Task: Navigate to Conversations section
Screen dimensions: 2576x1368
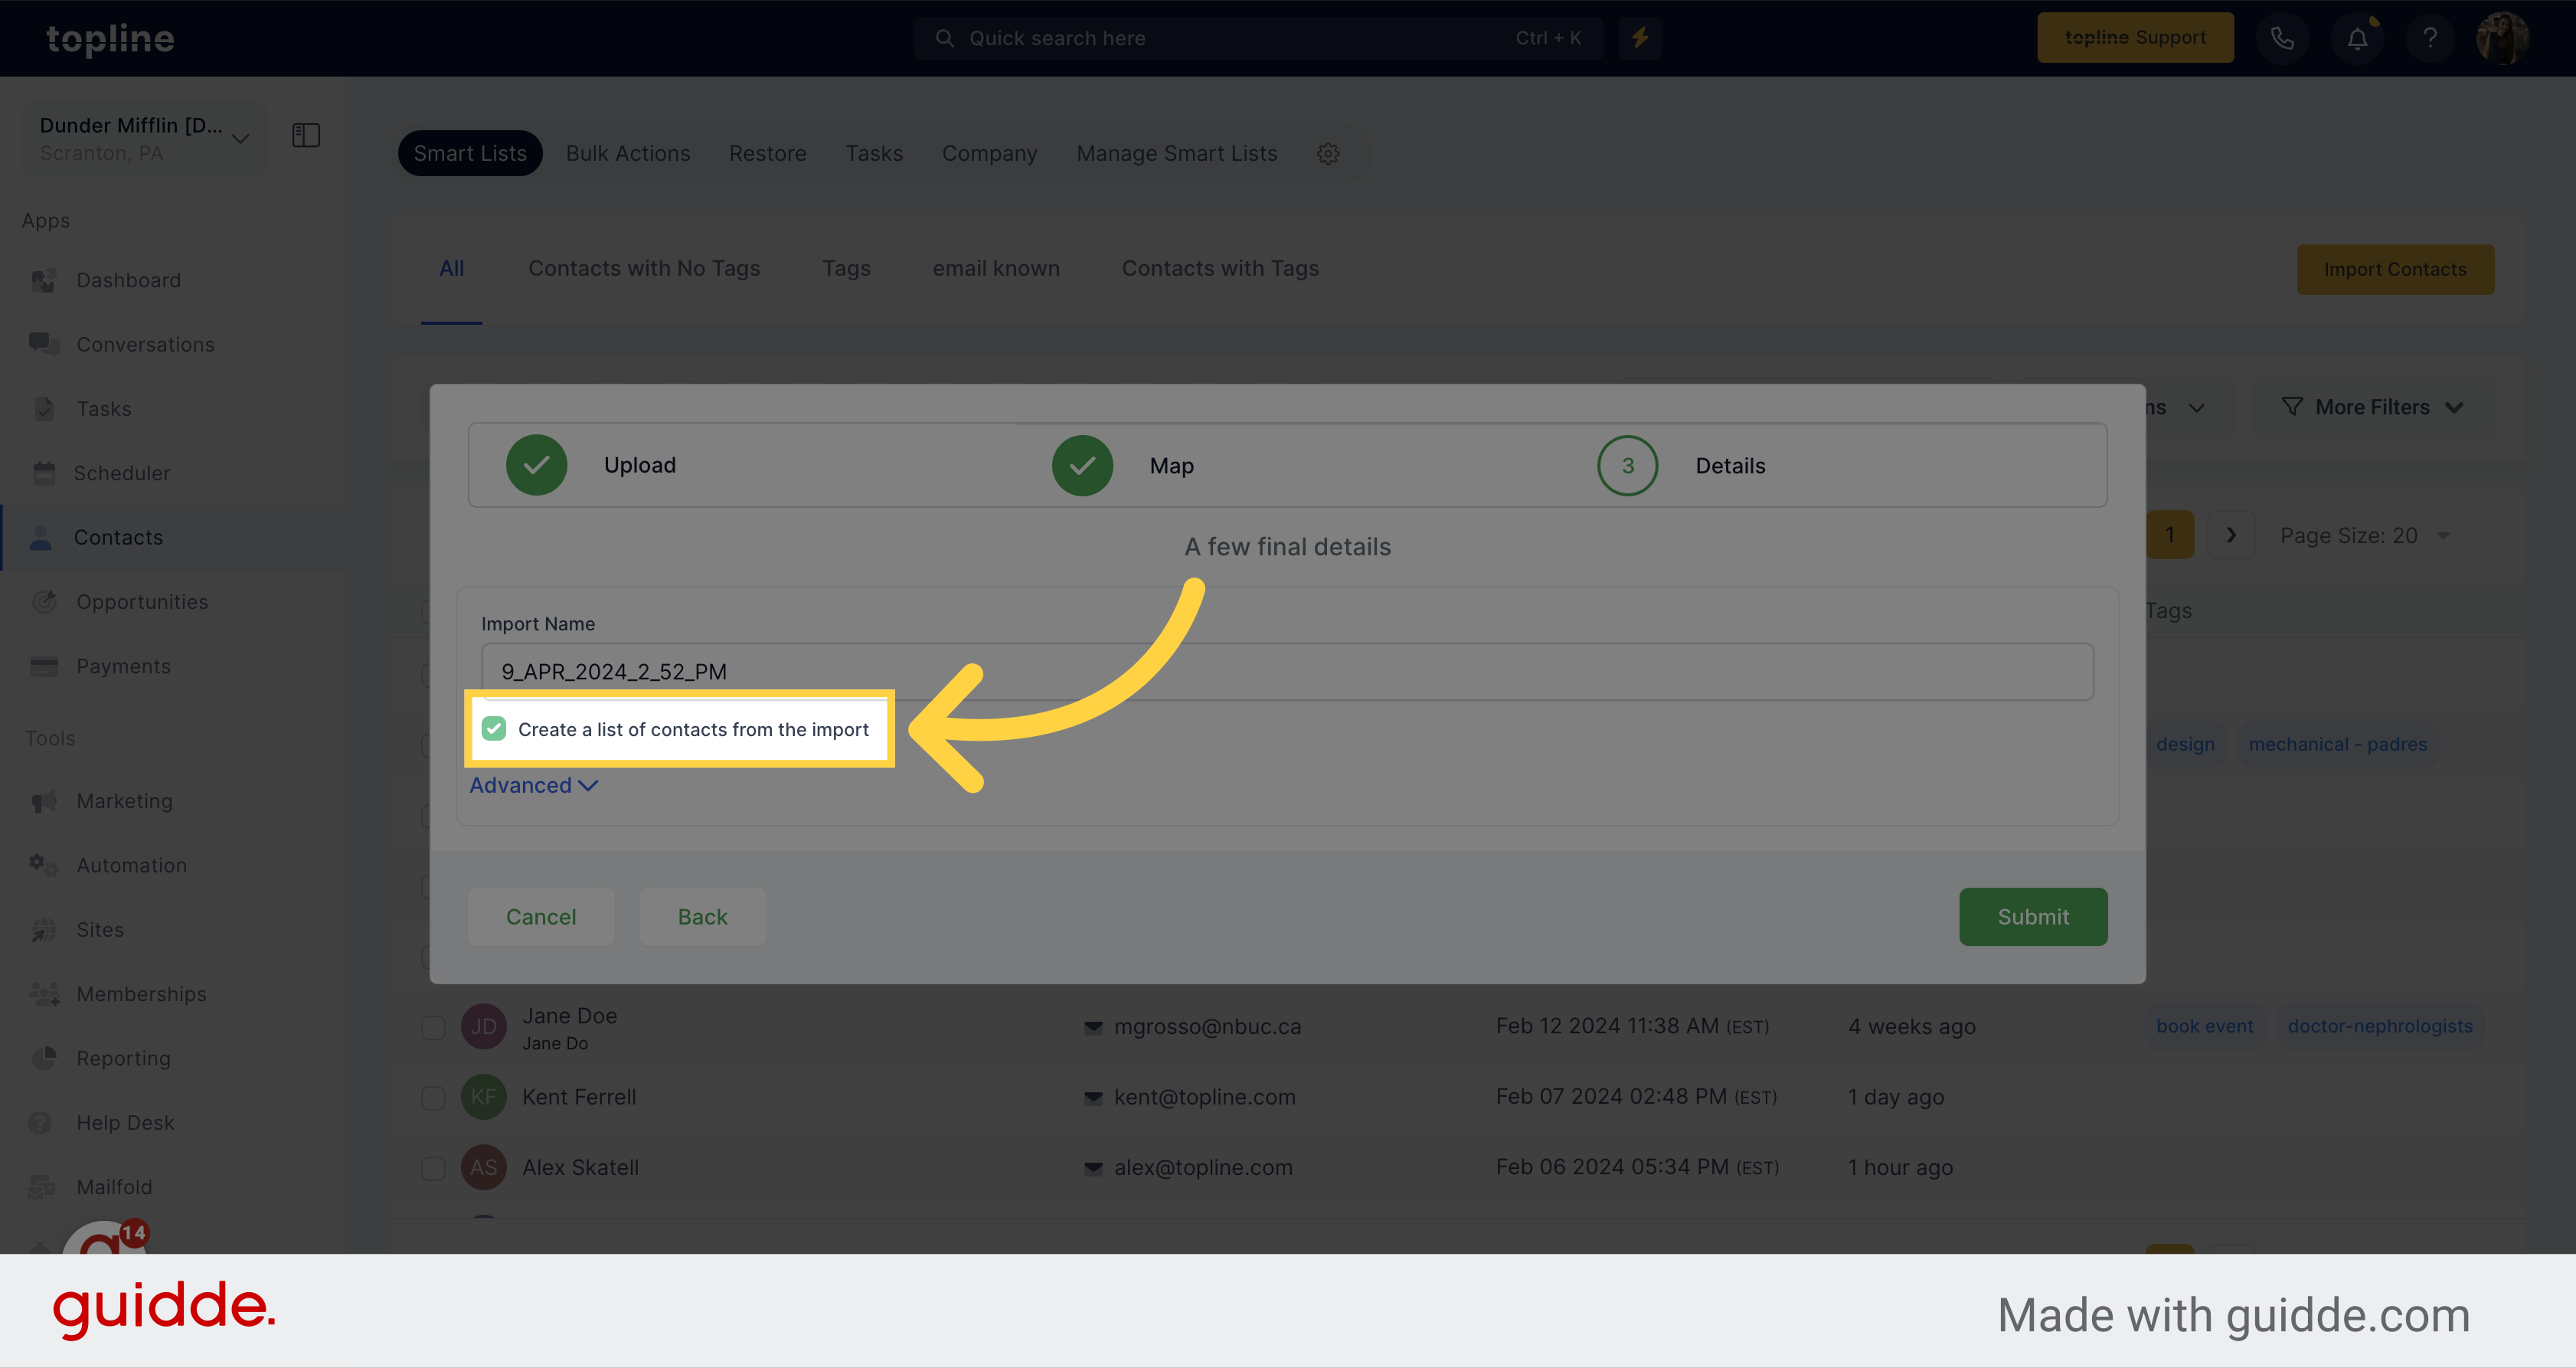Action: [x=145, y=342]
